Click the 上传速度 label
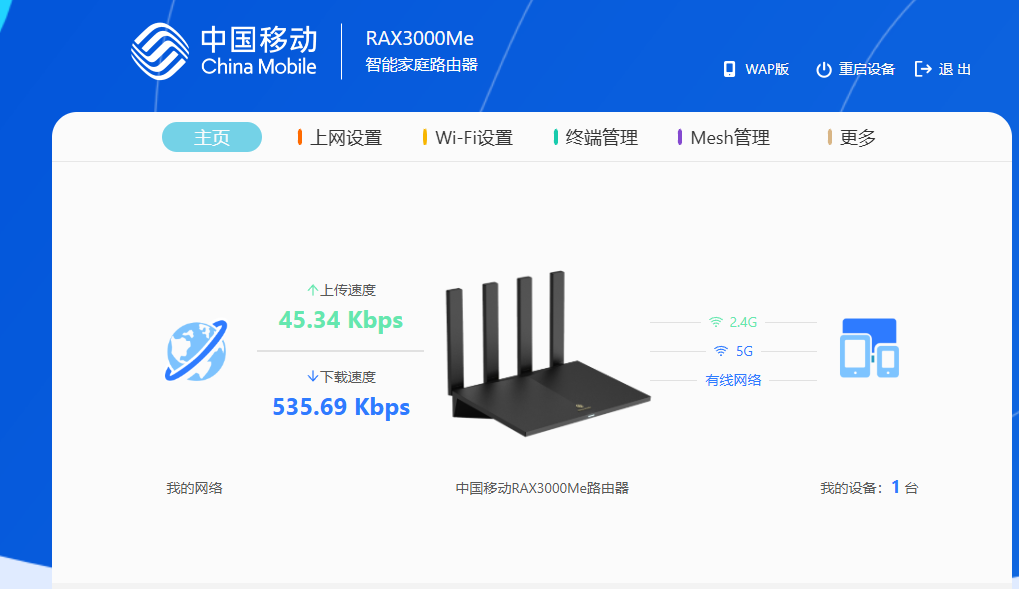 [348, 290]
